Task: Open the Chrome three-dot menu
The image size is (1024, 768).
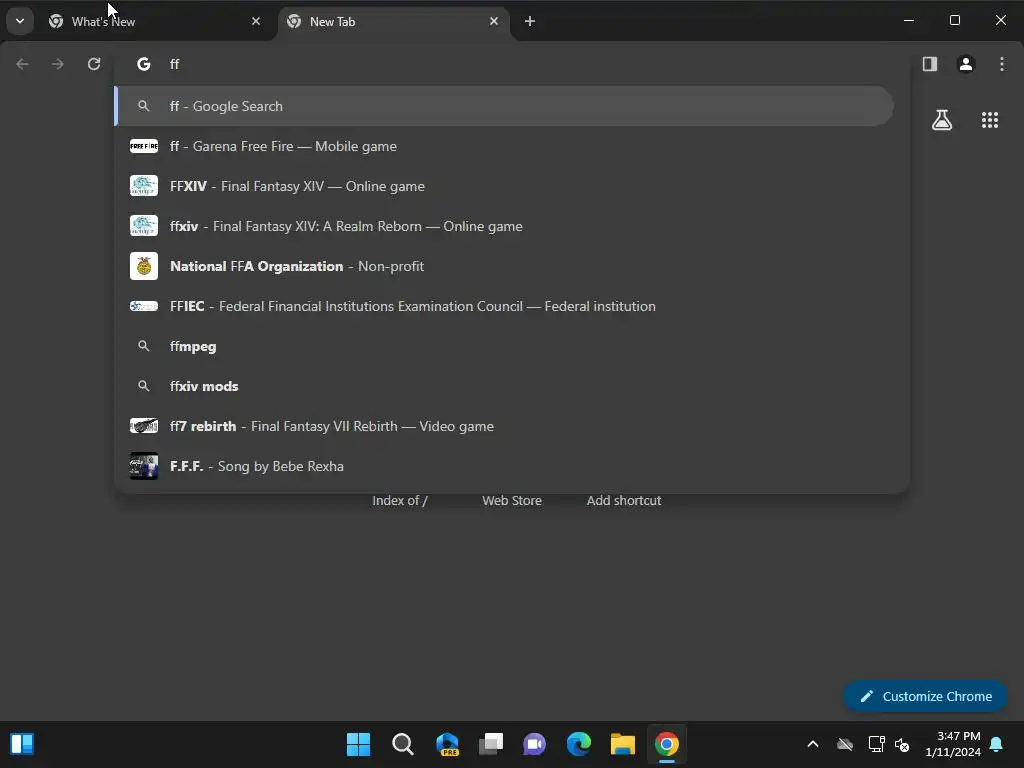Action: click(x=1002, y=64)
